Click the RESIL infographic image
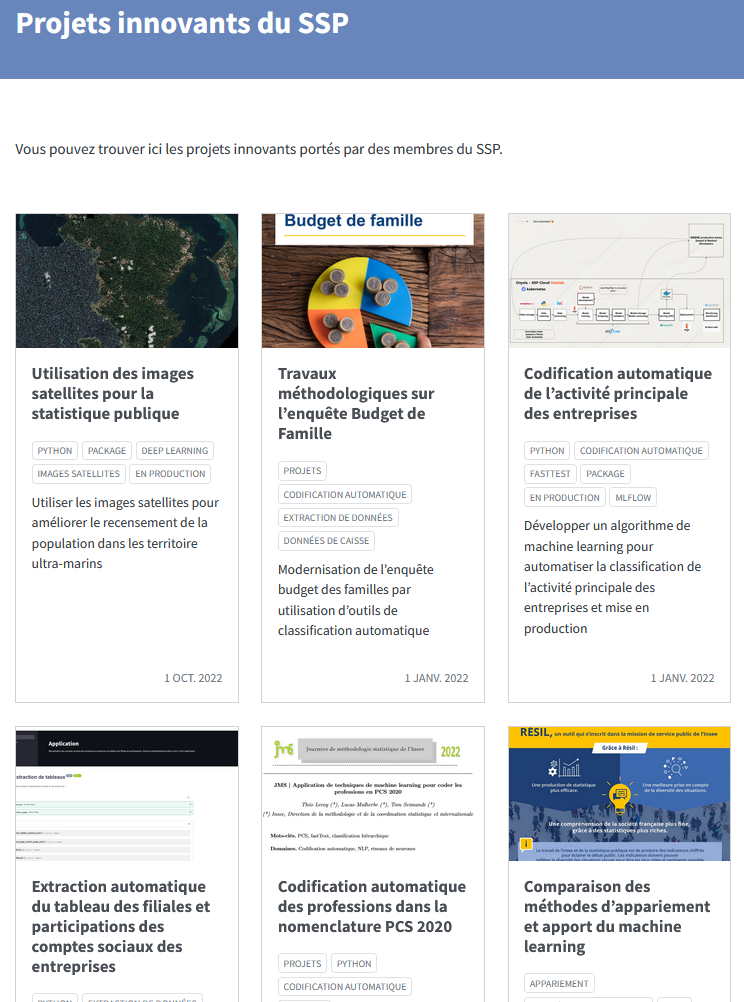 (x=619, y=794)
